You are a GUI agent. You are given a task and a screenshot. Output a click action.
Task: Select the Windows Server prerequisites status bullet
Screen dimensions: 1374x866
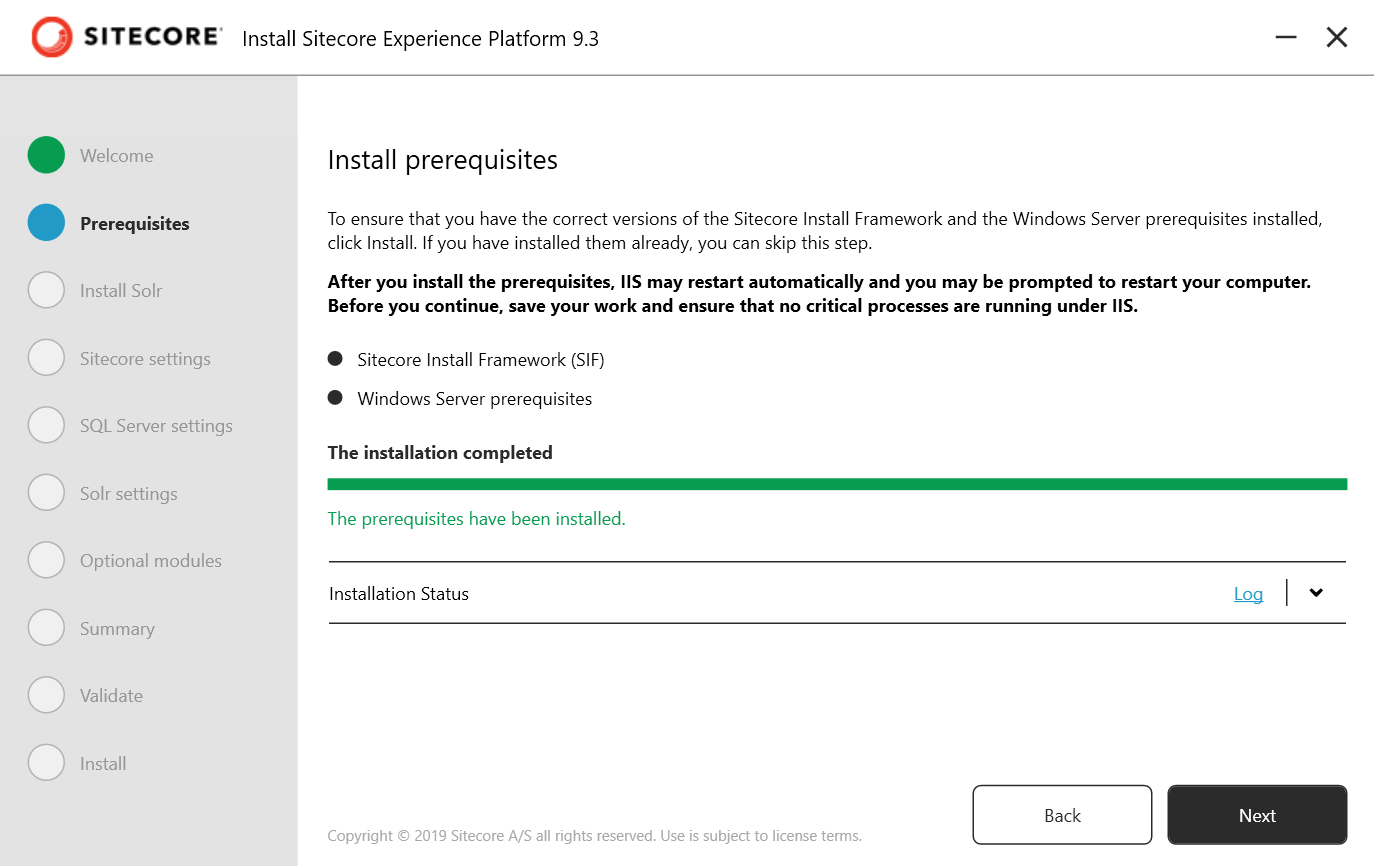coord(335,397)
